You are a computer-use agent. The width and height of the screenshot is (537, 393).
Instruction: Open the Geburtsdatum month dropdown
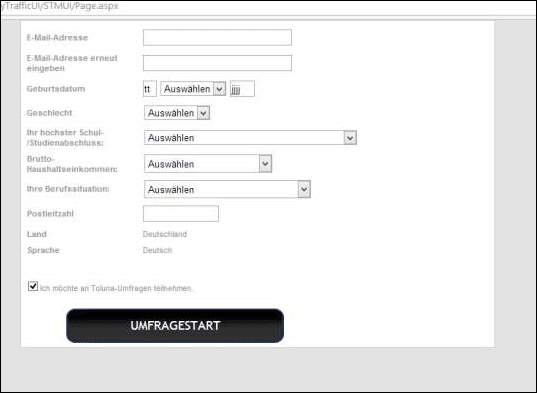click(193, 89)
